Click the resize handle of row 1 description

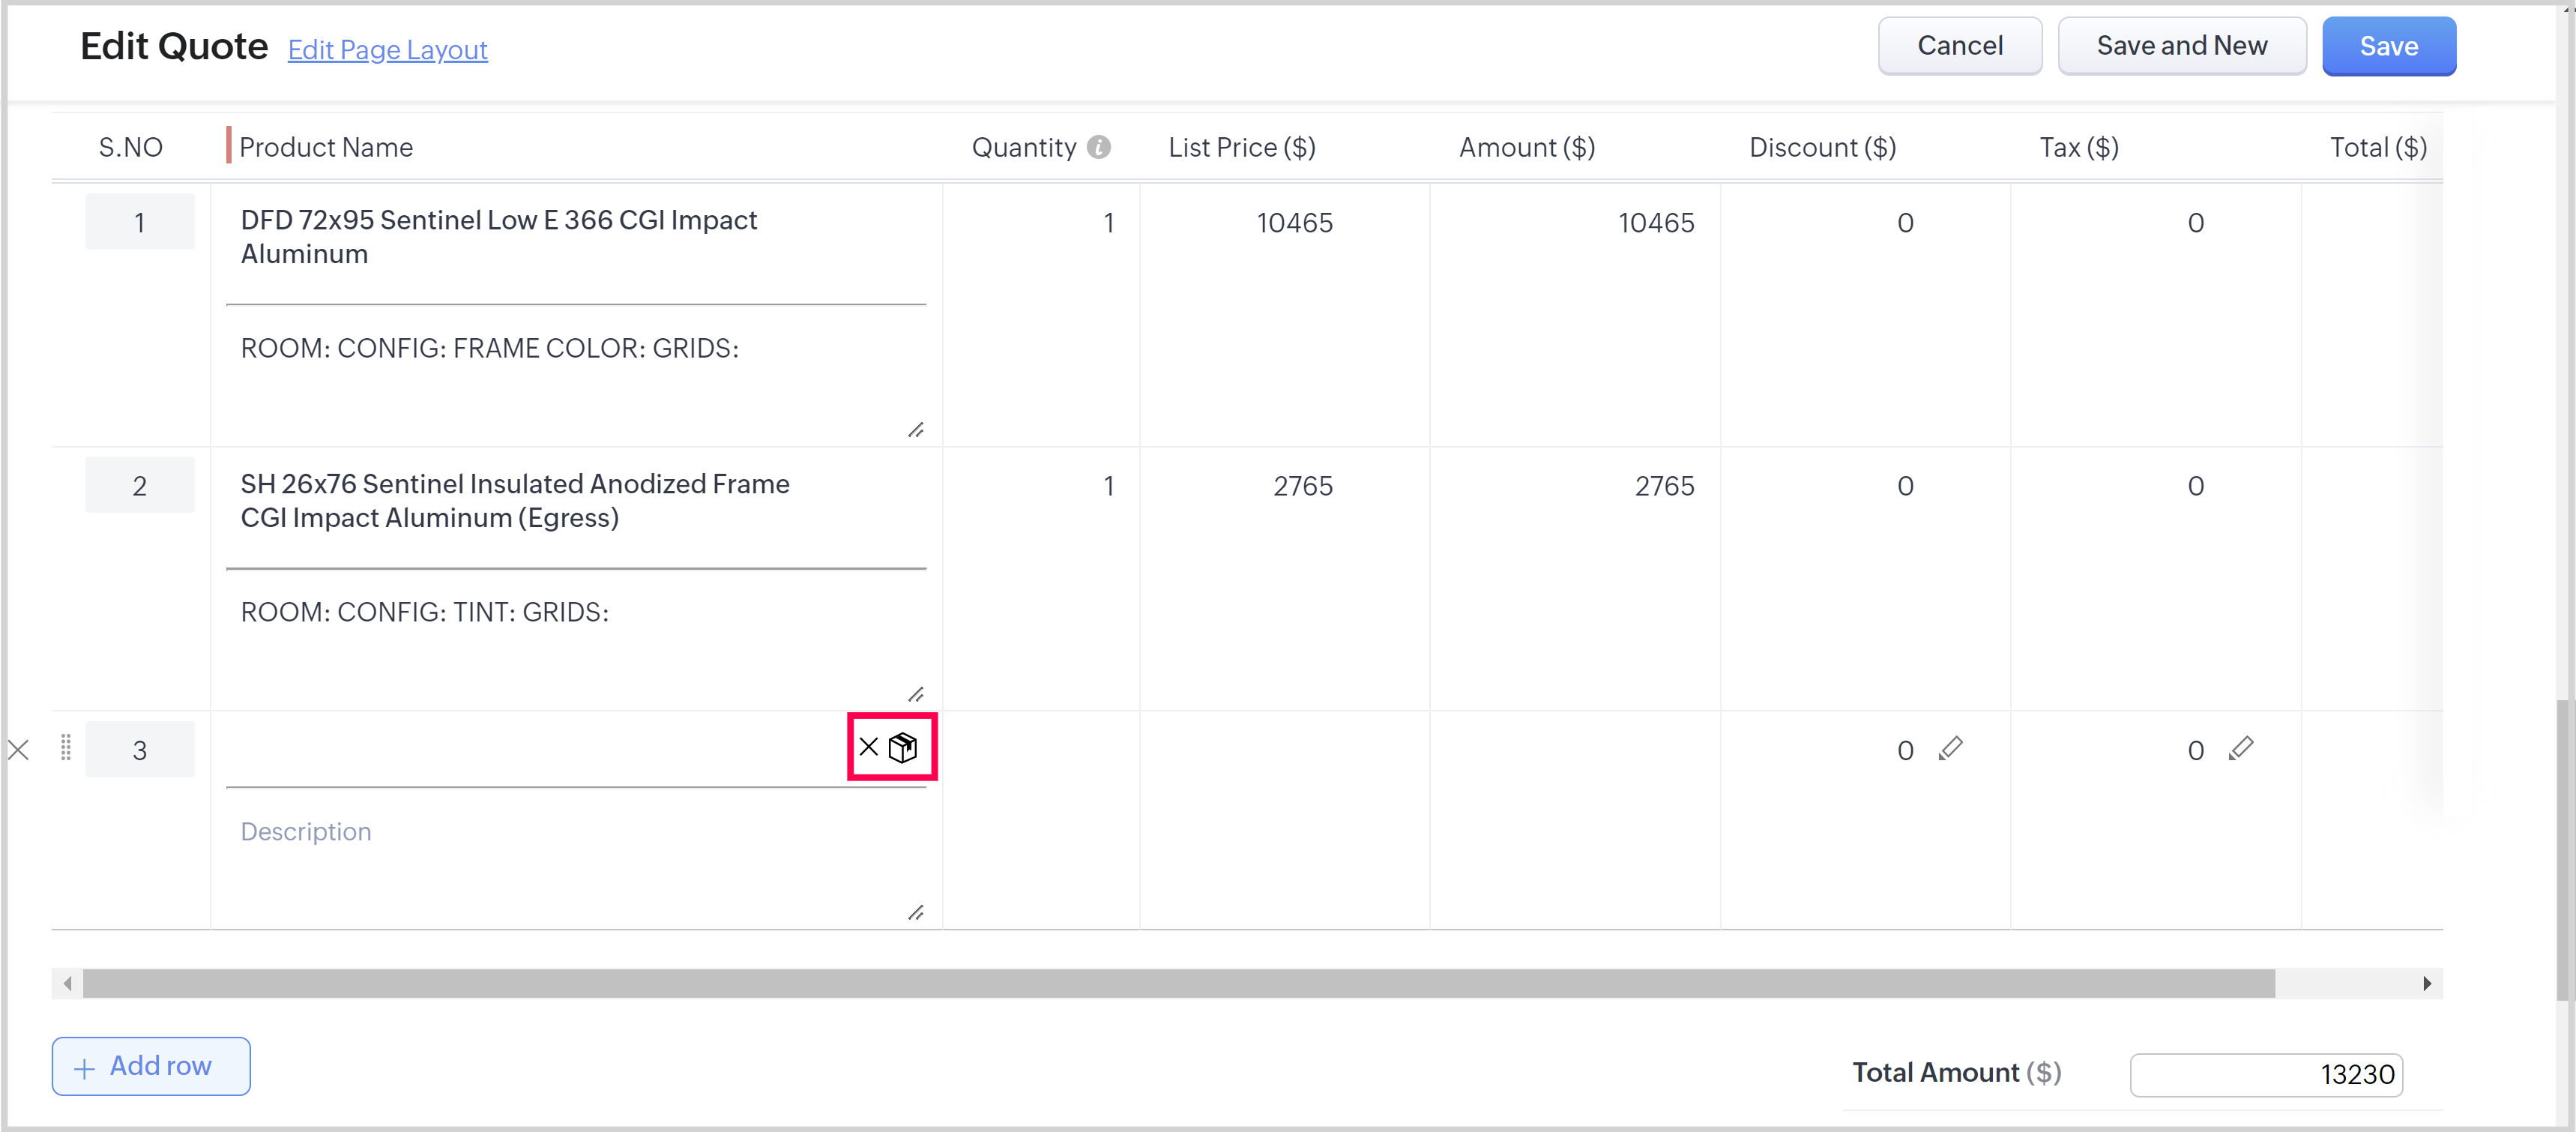click(915, 430)
